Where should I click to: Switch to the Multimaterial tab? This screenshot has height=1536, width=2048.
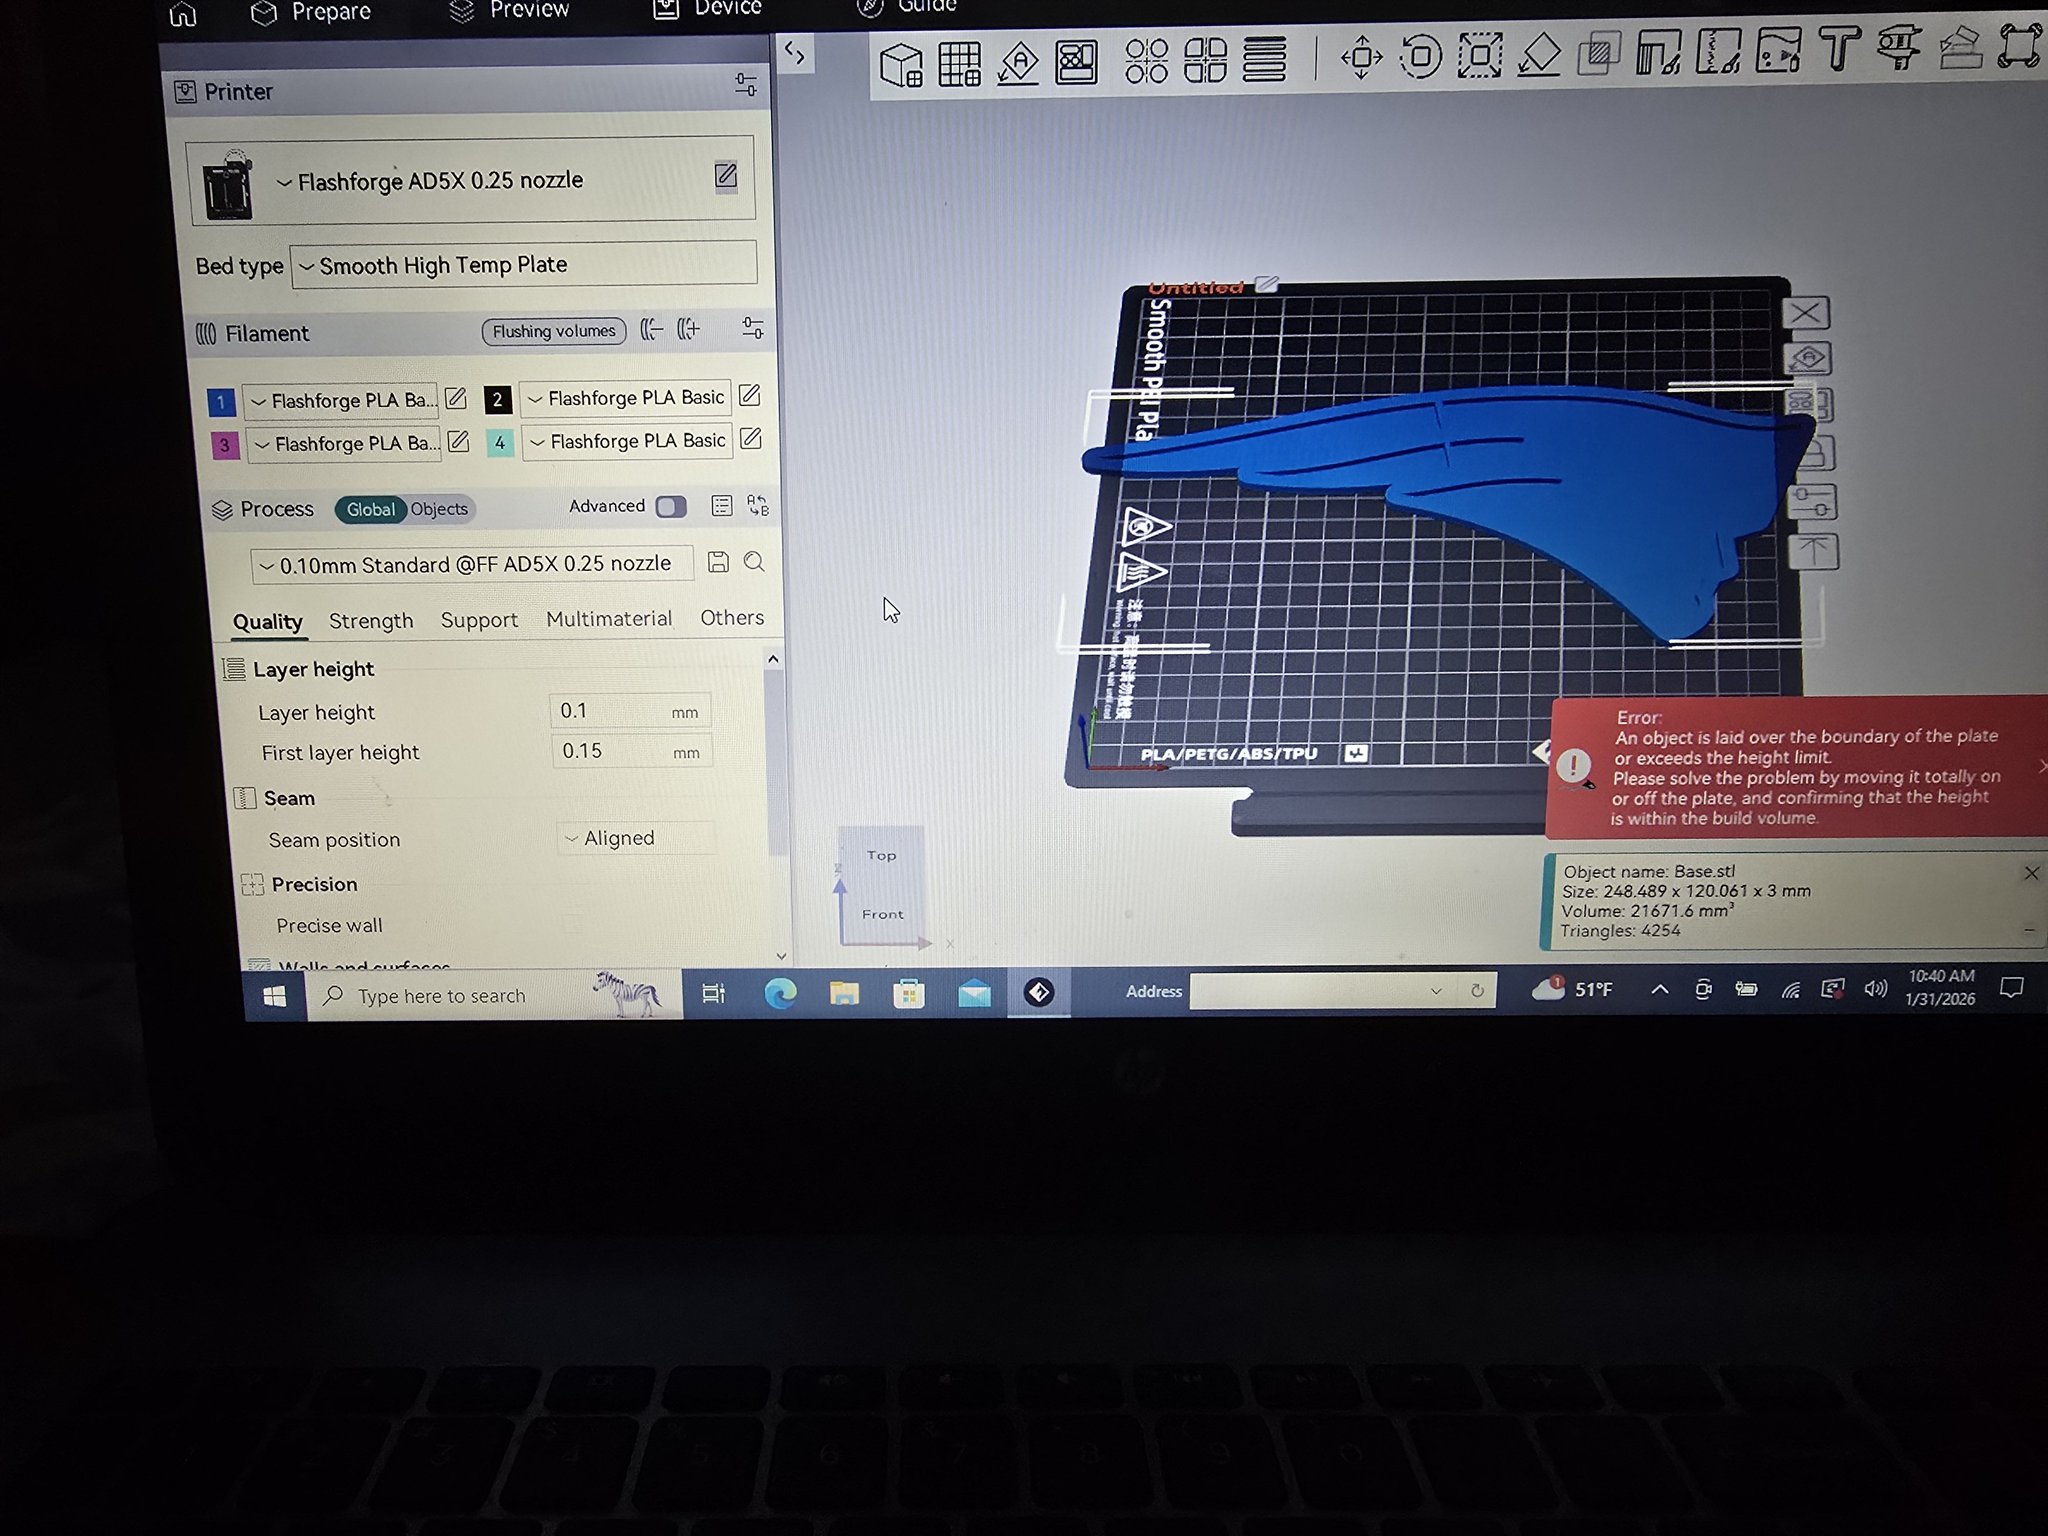coord(609,619)
